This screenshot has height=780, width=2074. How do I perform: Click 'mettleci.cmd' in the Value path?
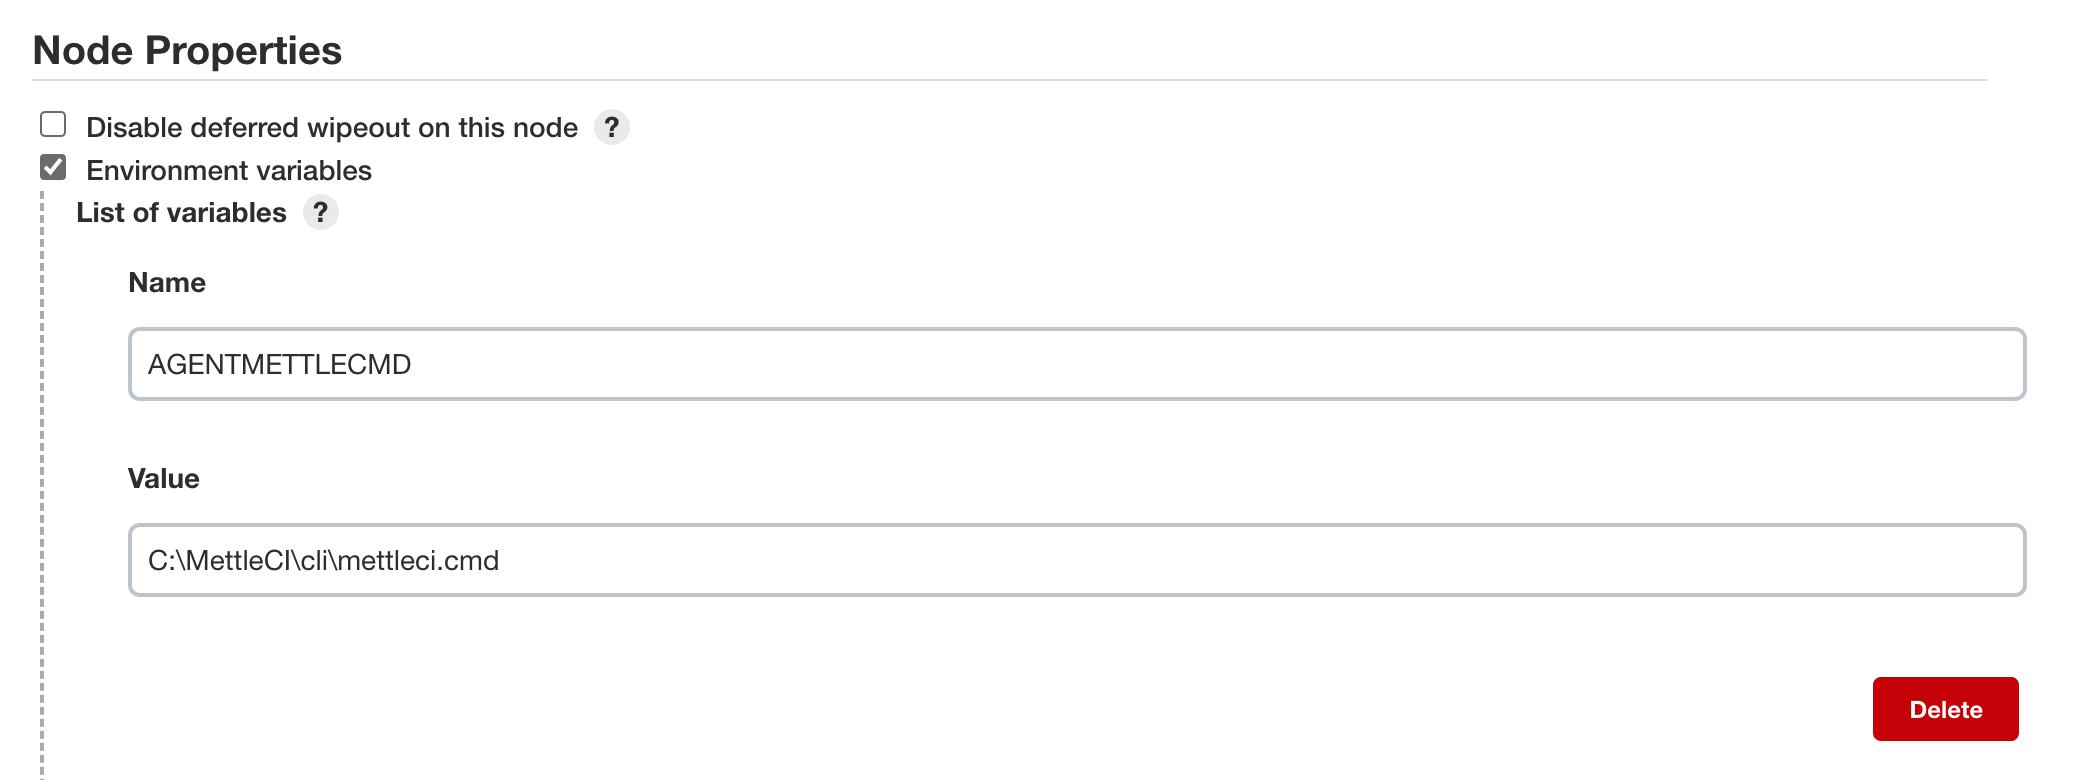click(x=418, y=561)
